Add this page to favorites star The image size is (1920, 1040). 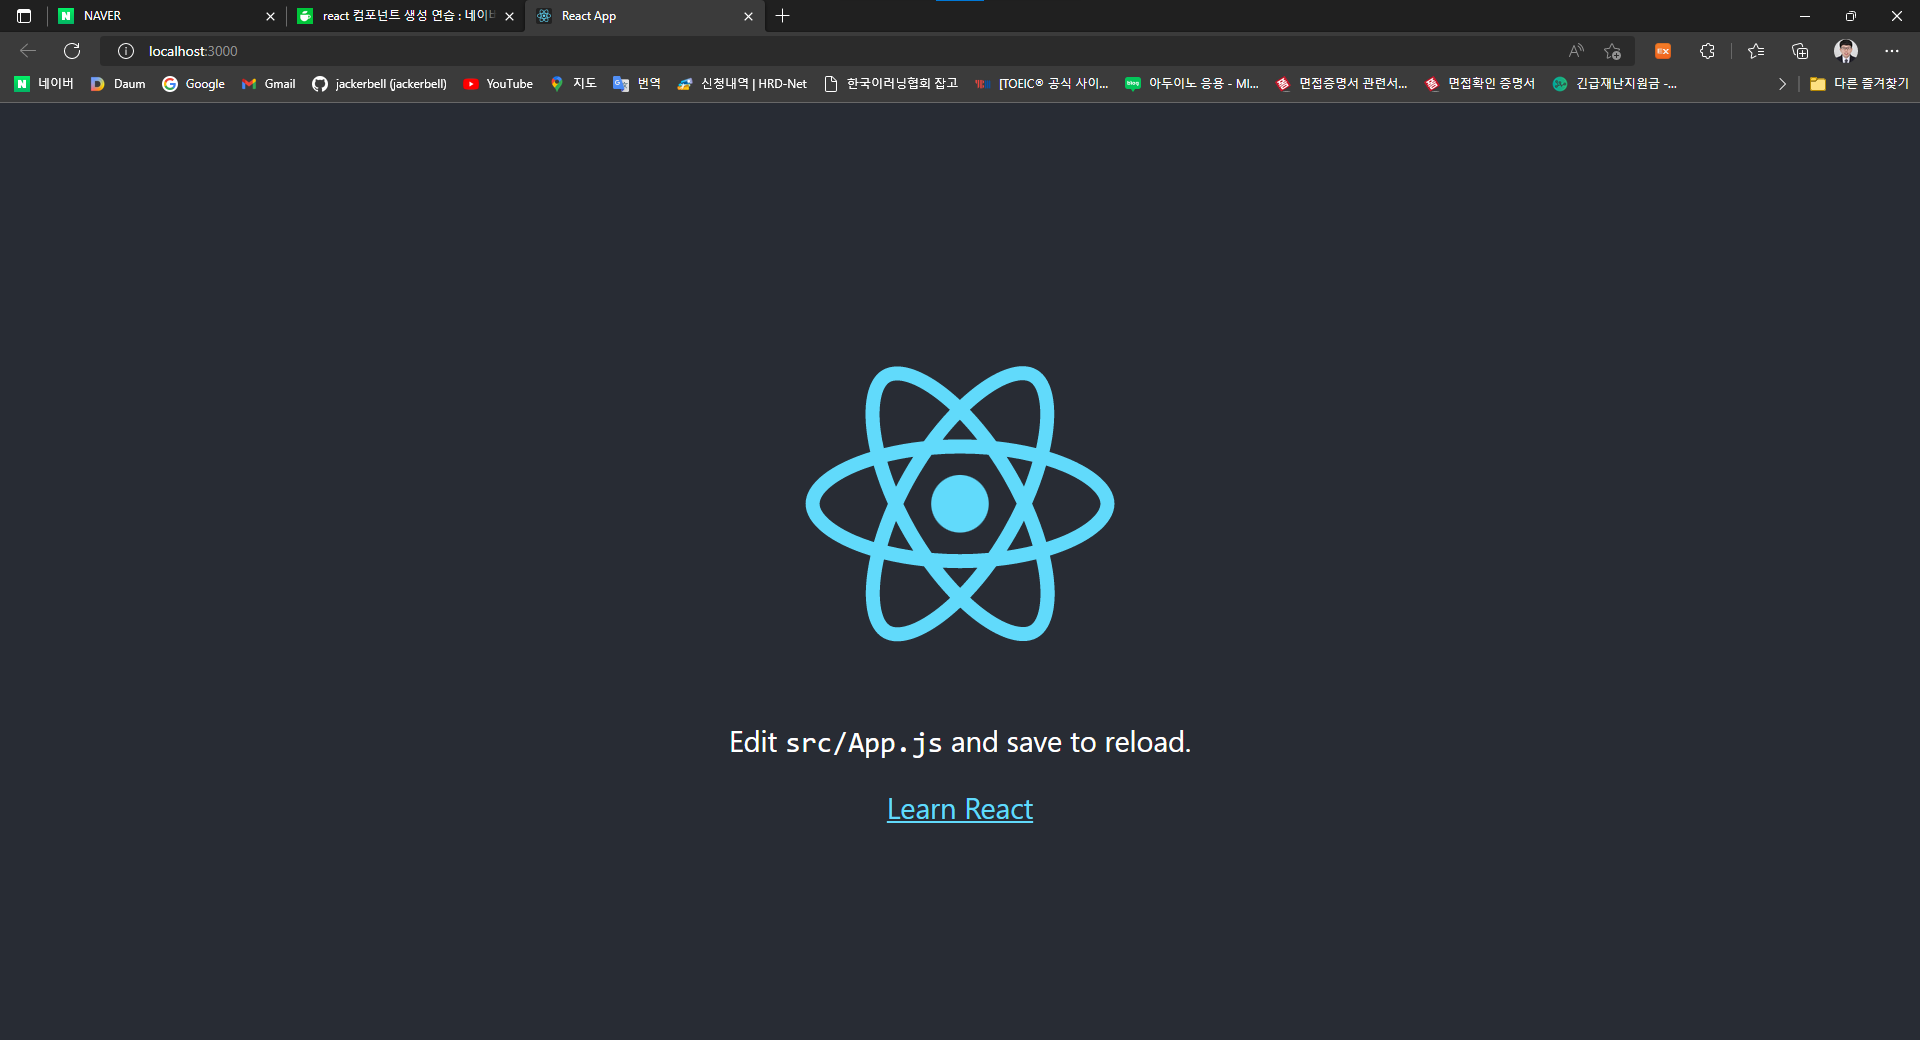point(1612,51)
